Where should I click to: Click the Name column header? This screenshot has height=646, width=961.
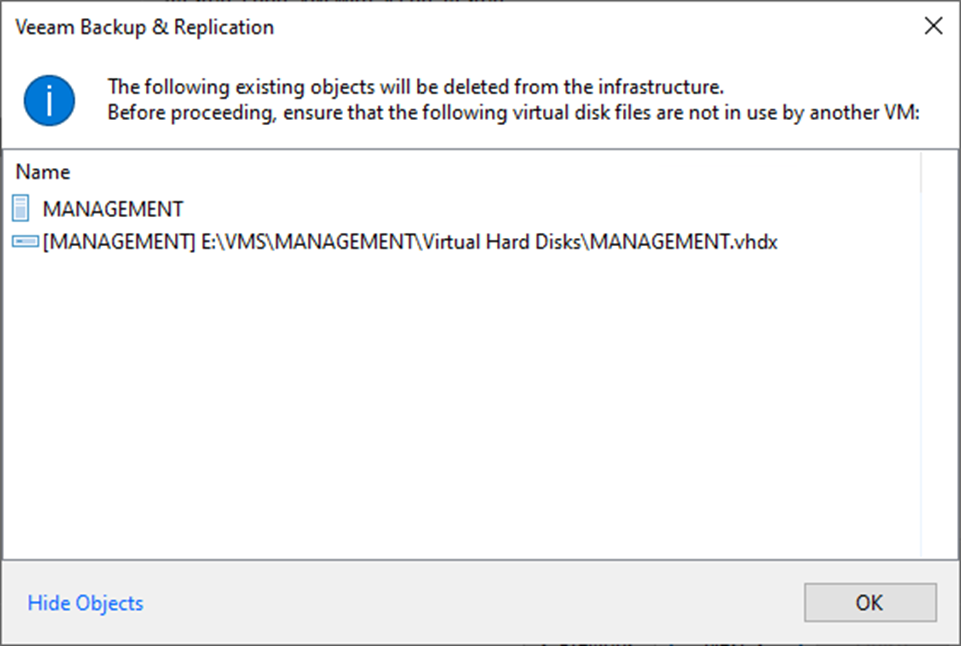tap(43, 172)
